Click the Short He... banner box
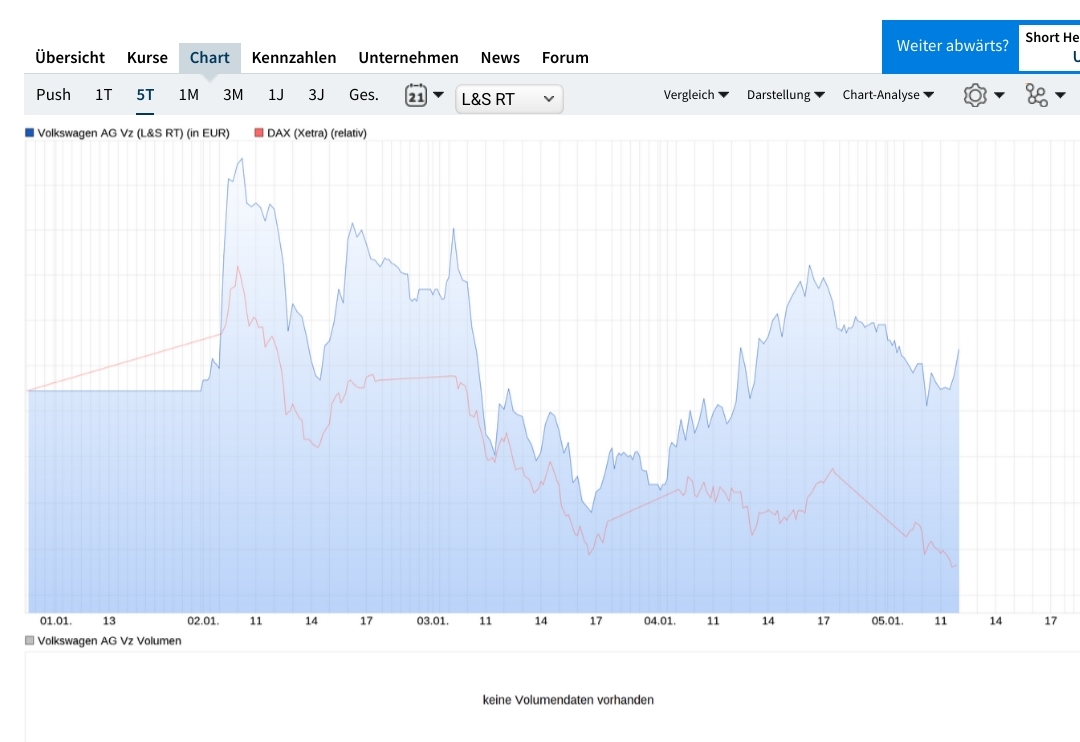Screen dimensions: 1080x742 [x=1049, y=46]
